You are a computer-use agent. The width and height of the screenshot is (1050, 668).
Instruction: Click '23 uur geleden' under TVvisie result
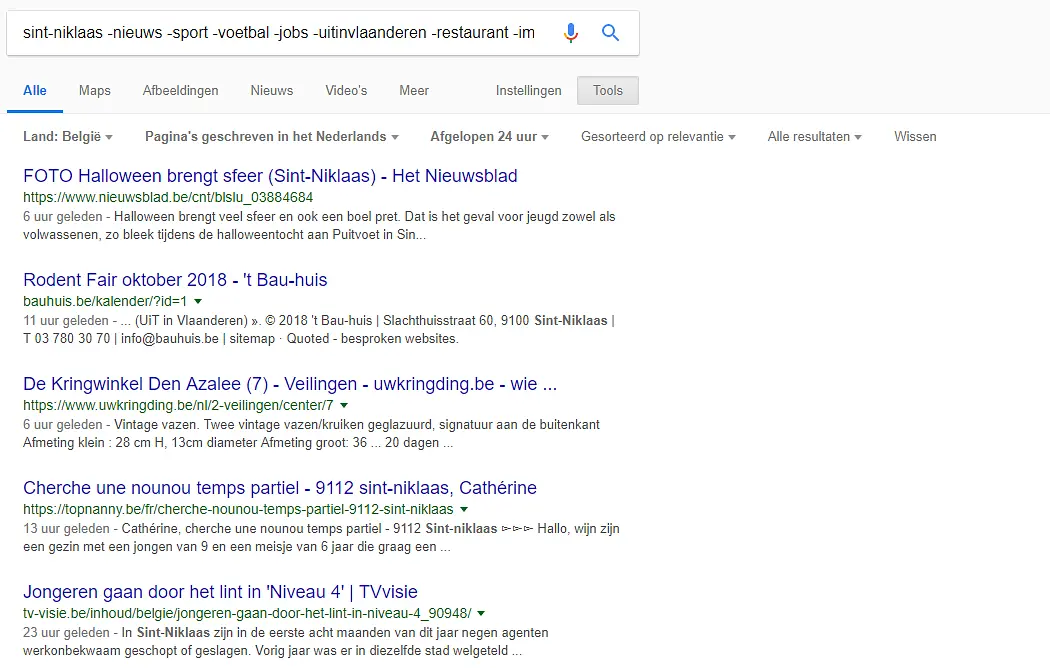tap(66, 633)
